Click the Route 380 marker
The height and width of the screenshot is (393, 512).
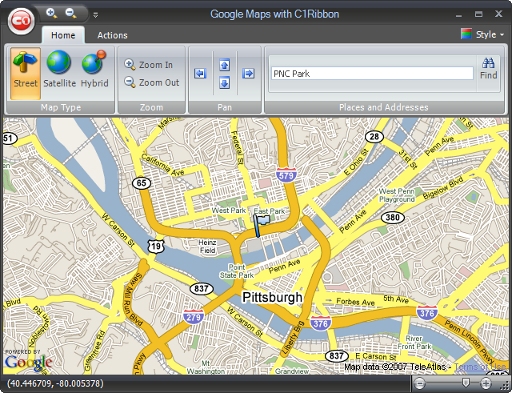click(x=393, y=218)
